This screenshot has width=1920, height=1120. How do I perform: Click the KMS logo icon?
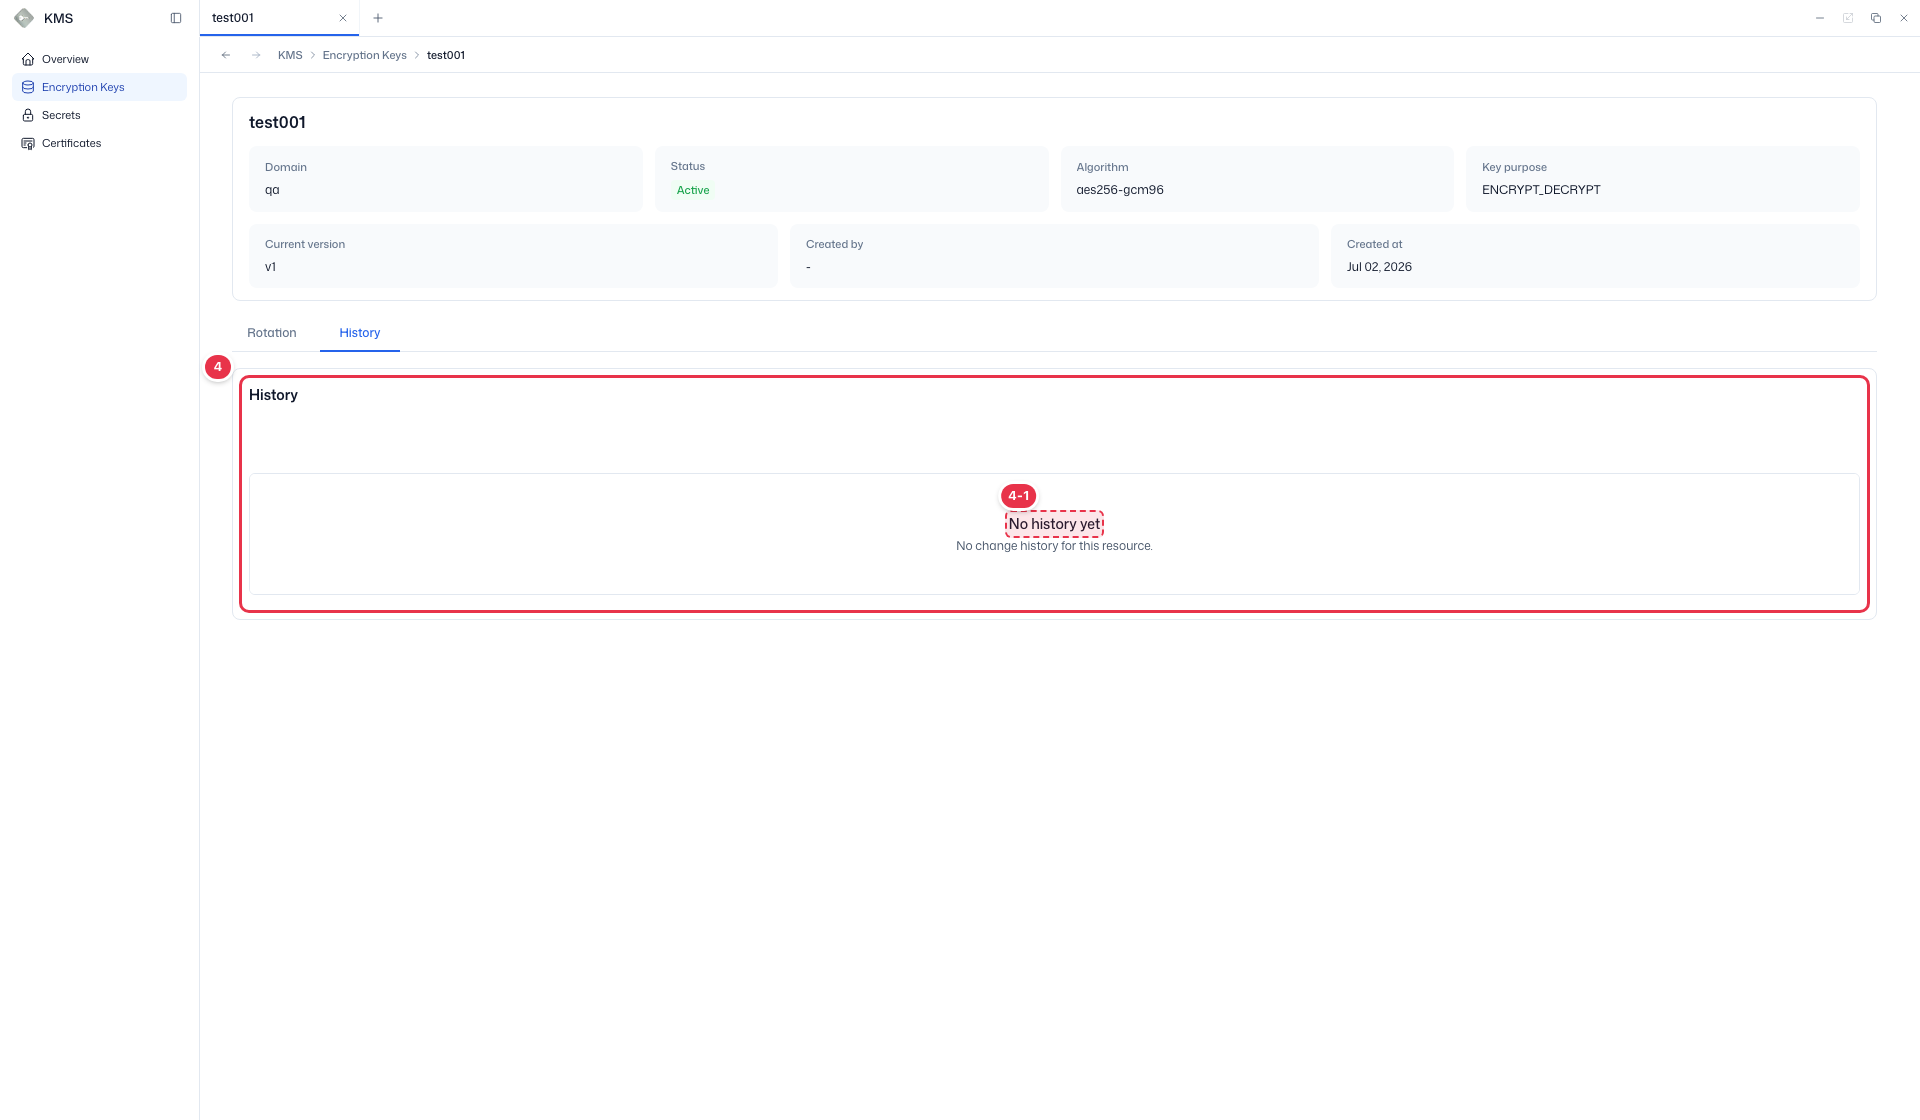click(x=24, y=18)
